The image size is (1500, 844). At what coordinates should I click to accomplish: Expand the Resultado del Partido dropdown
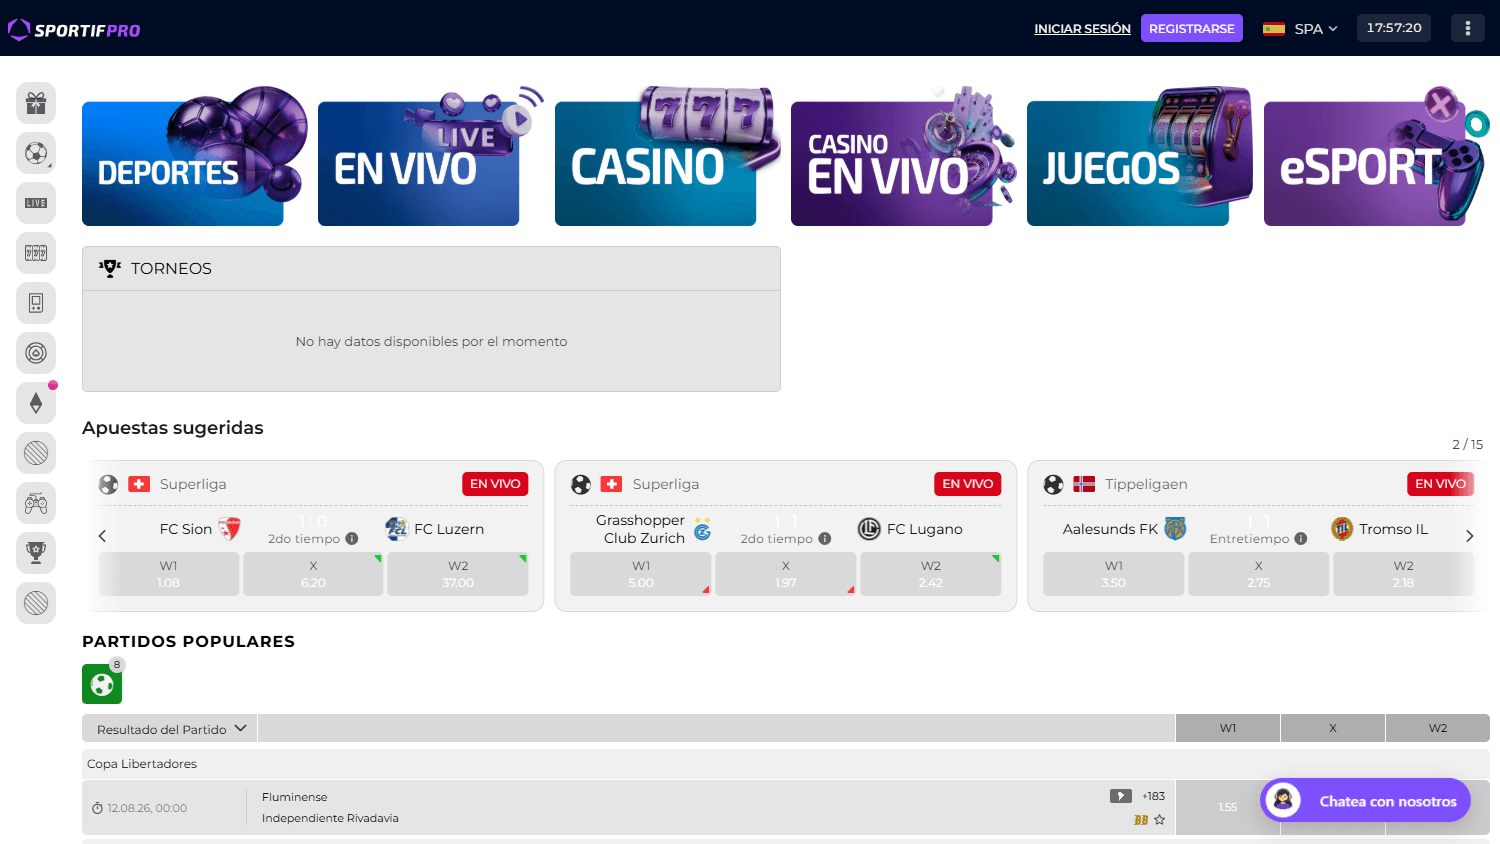170,729
